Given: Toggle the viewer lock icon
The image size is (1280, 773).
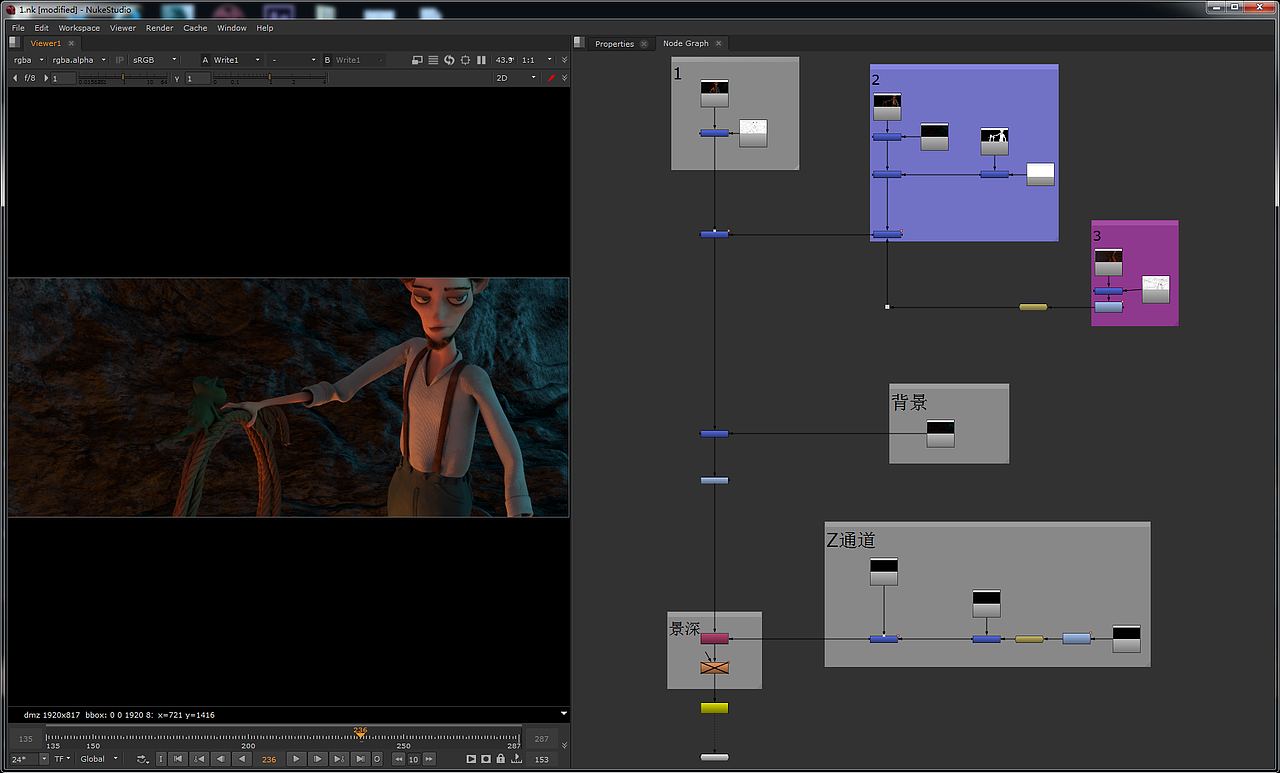Looking at the screenshot, I should click(x=500, y=759).
